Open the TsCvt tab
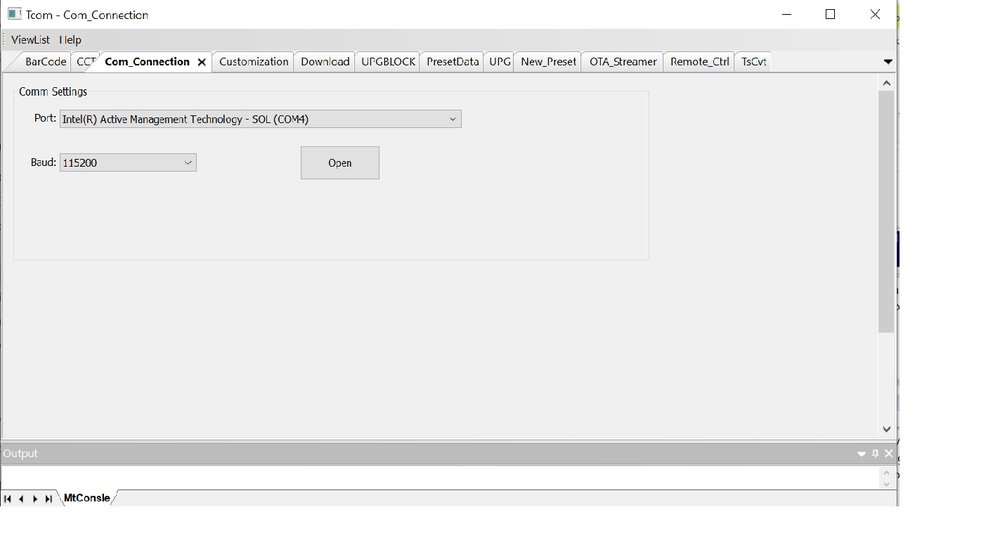The width and height of the screenshot is (1000, 538). coord(753,62)
